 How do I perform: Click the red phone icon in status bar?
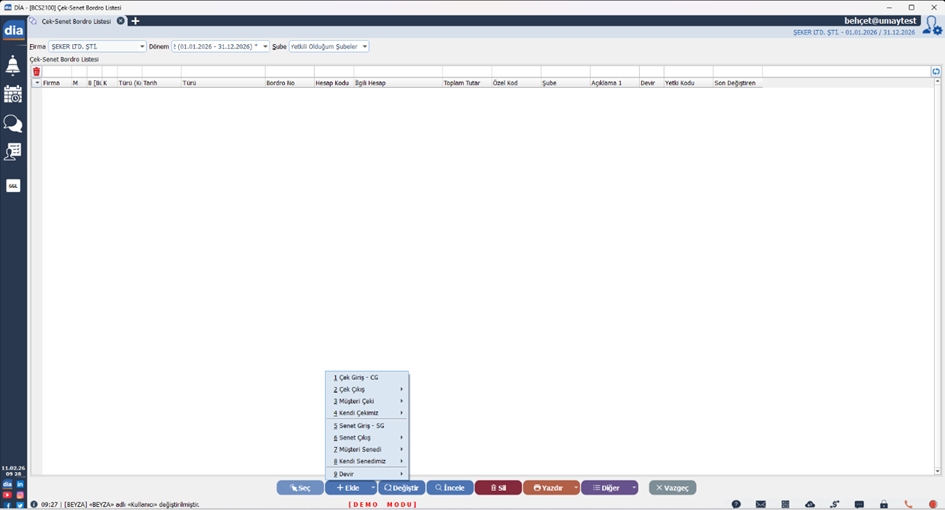click(908, 504)
